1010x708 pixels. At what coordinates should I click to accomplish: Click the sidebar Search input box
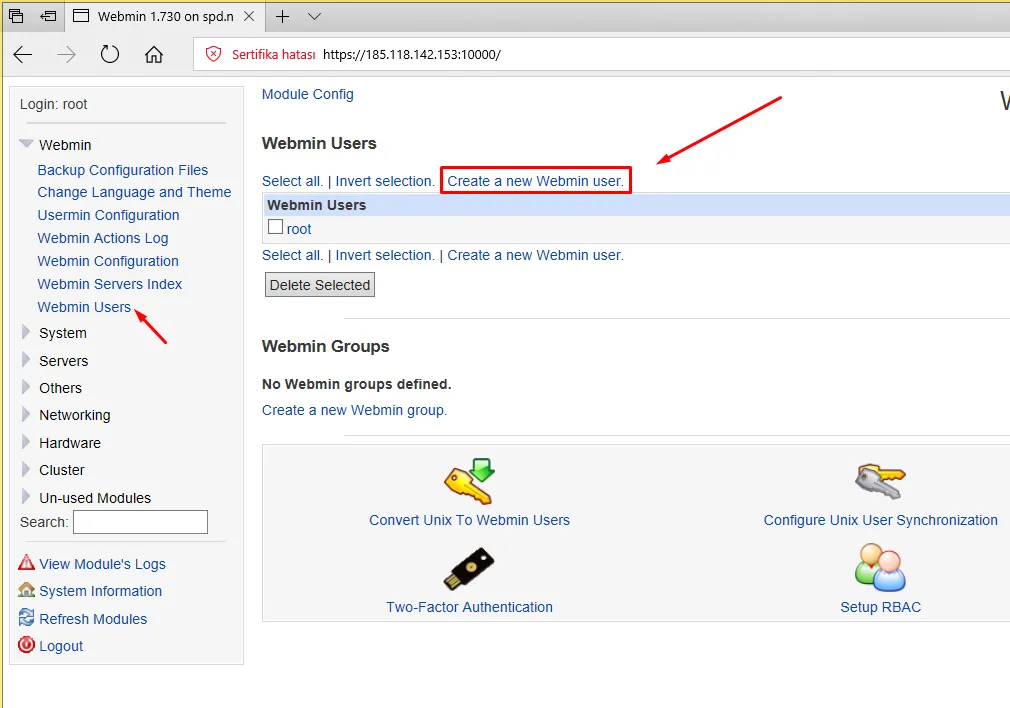point(140,522)
